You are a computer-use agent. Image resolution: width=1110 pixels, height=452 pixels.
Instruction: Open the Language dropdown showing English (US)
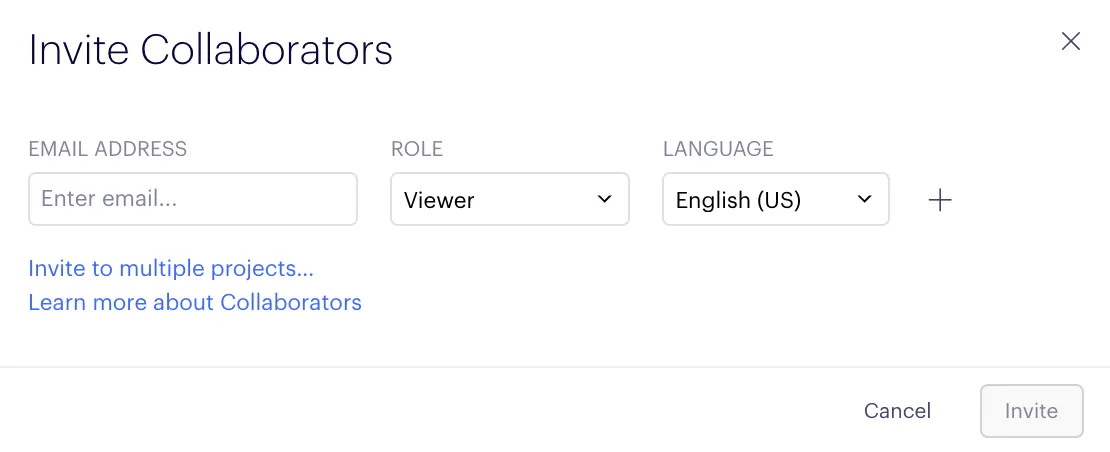pyautogui.click(x=775, y=199)
